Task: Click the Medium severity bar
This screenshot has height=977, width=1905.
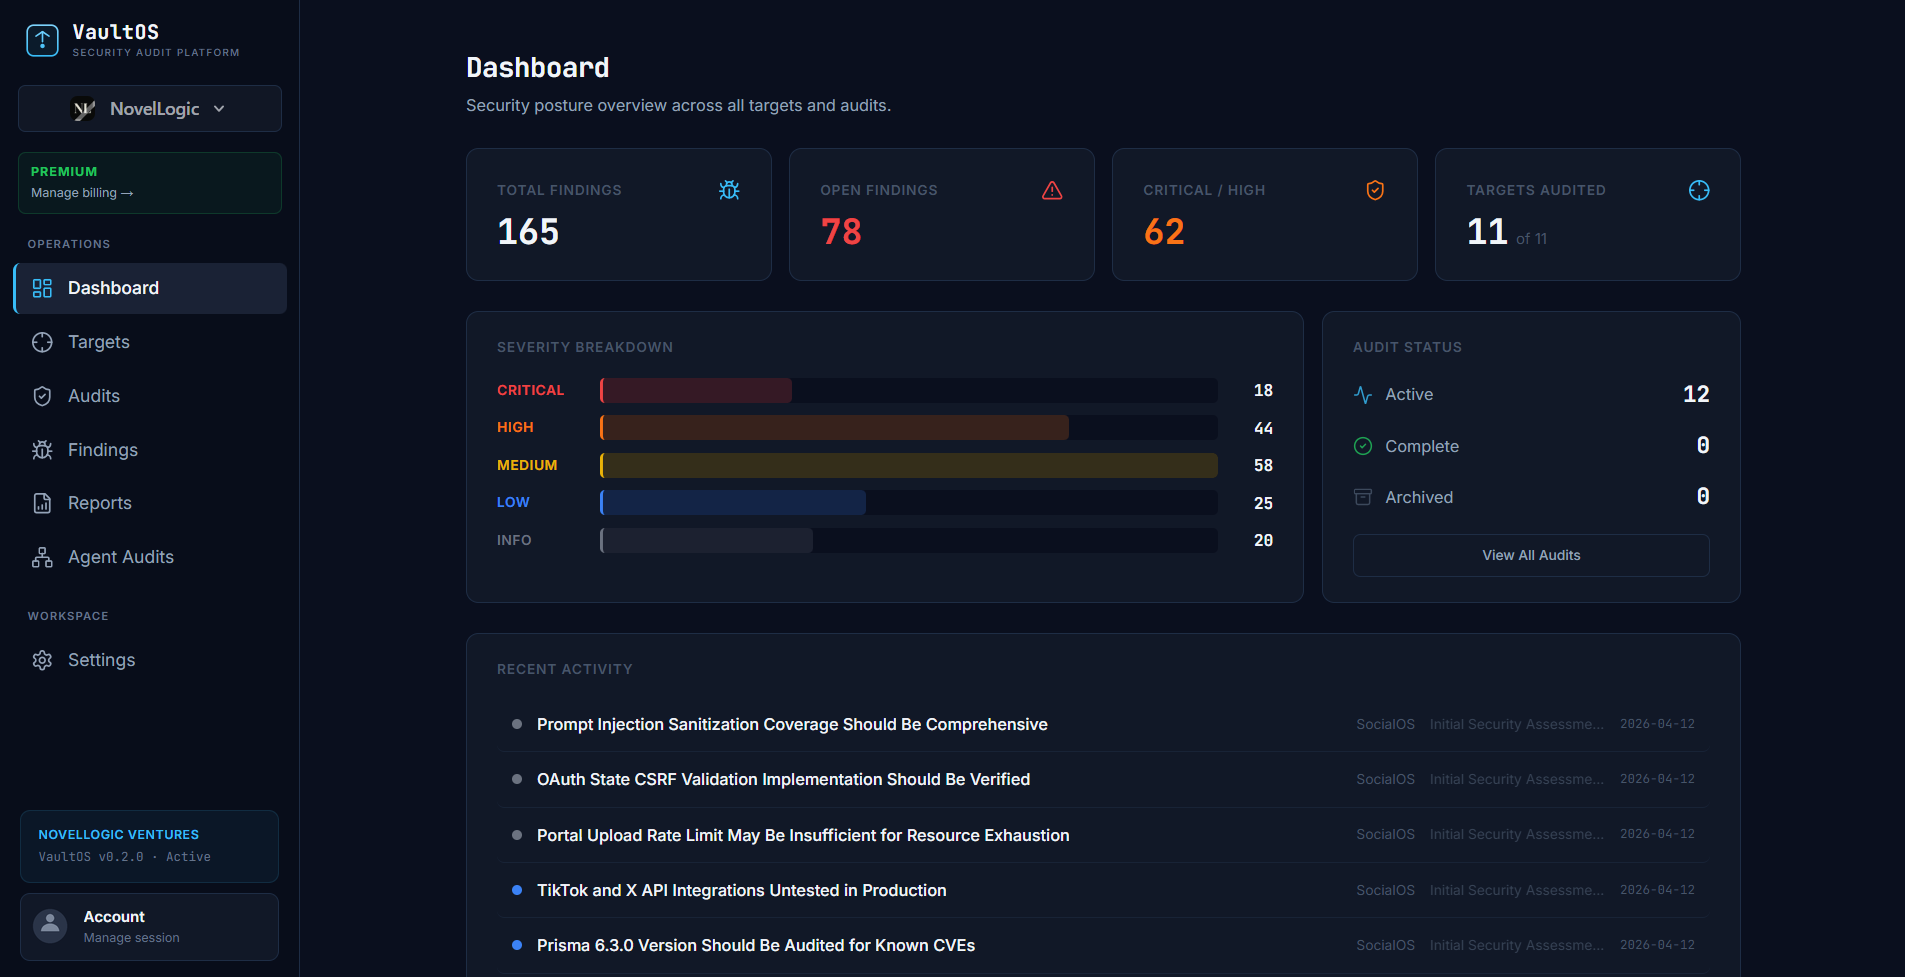Action: (909, 465)
